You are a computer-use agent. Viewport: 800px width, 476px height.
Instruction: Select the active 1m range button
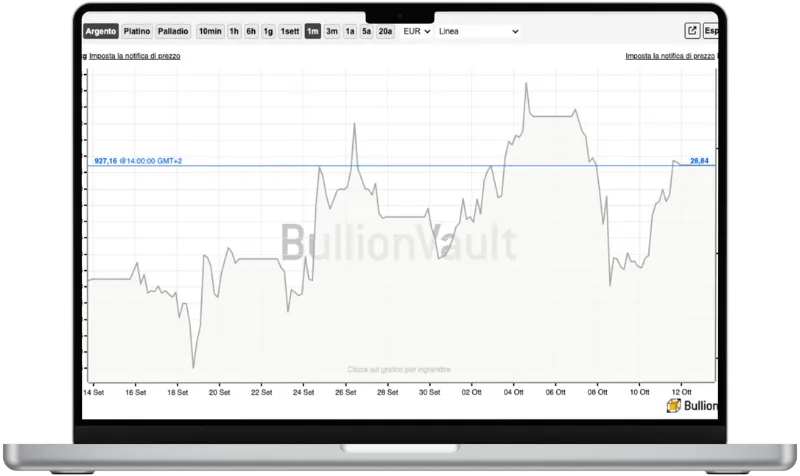313,31
